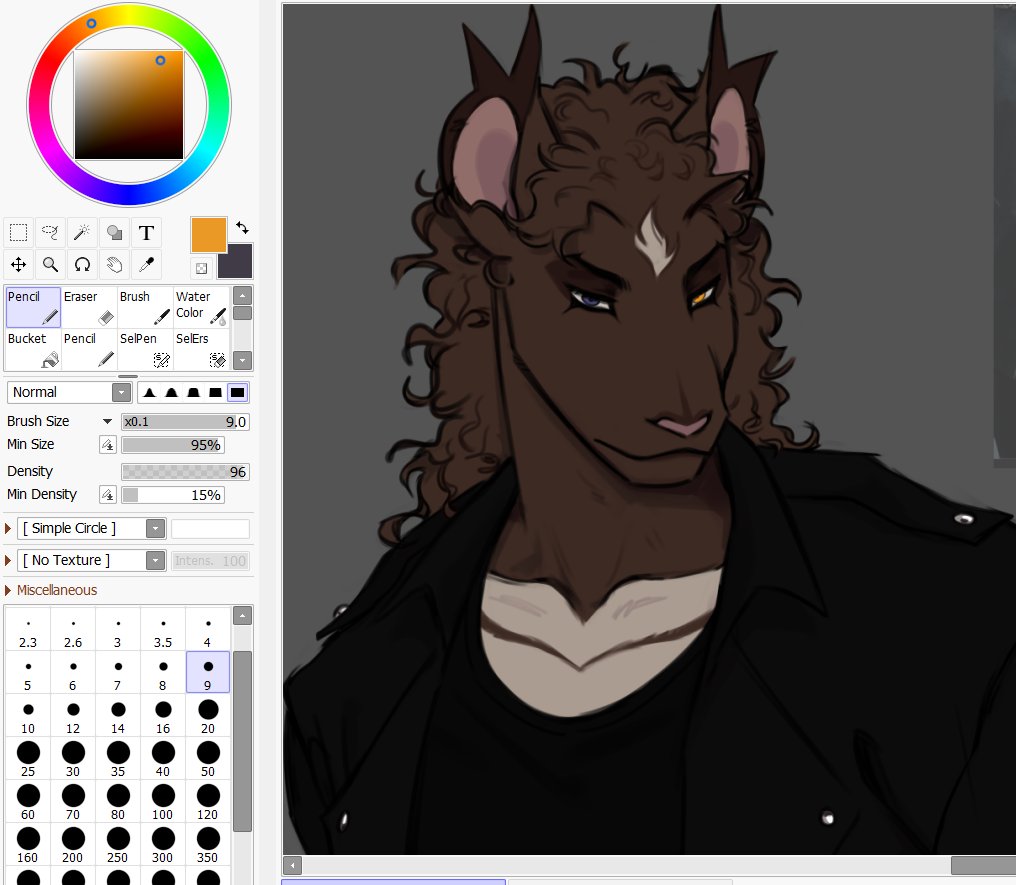
Task: Toggle Min Size pressure button
Action: (108, 444)
